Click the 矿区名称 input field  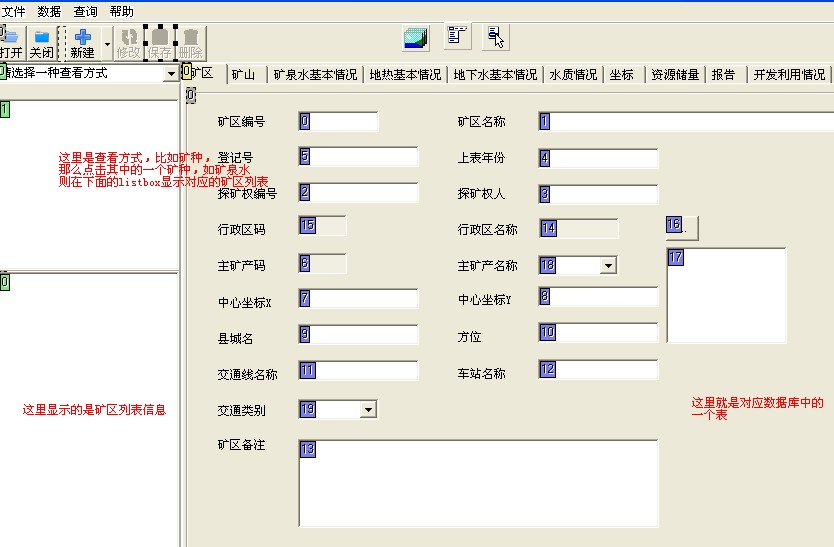click(686, 121)
